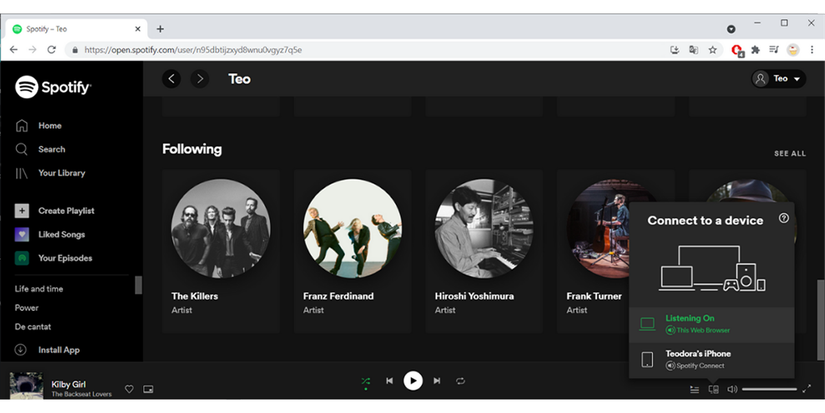Click Hiroshi Yoshimura artist name
Image resolution: width=825 pixels, height=413 pixels.
click(x=474, y=296)
